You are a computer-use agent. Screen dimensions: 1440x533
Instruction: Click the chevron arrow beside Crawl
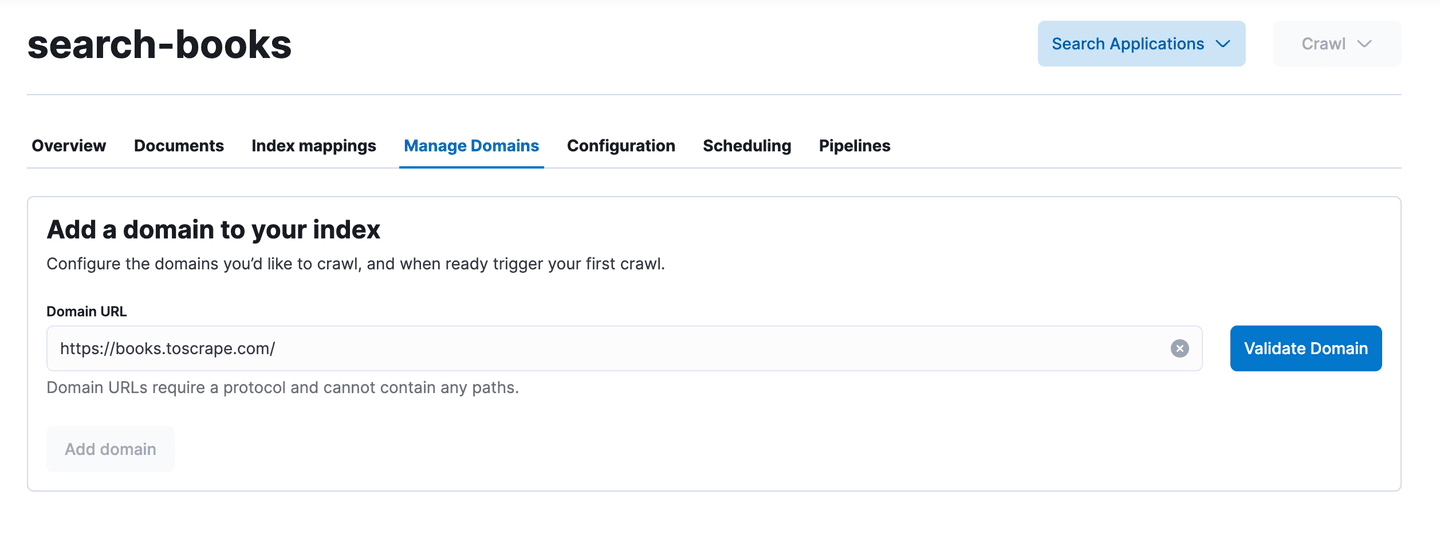pos(1364,44)
